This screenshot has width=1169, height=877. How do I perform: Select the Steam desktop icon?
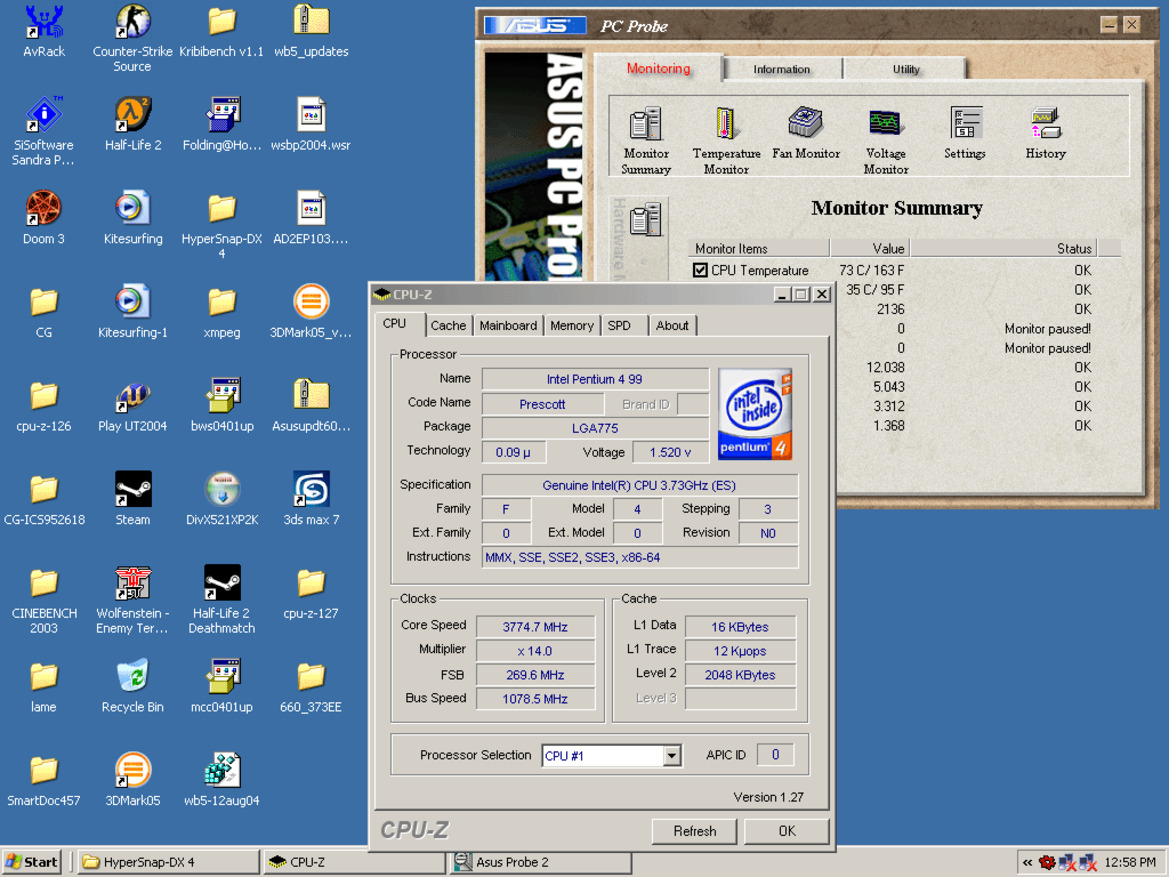click(133, 498)
